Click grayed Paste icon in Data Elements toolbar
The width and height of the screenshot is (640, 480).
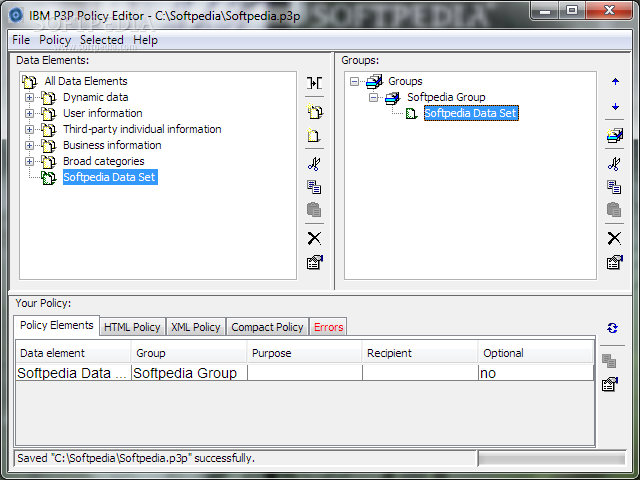(x=314, y=210)
